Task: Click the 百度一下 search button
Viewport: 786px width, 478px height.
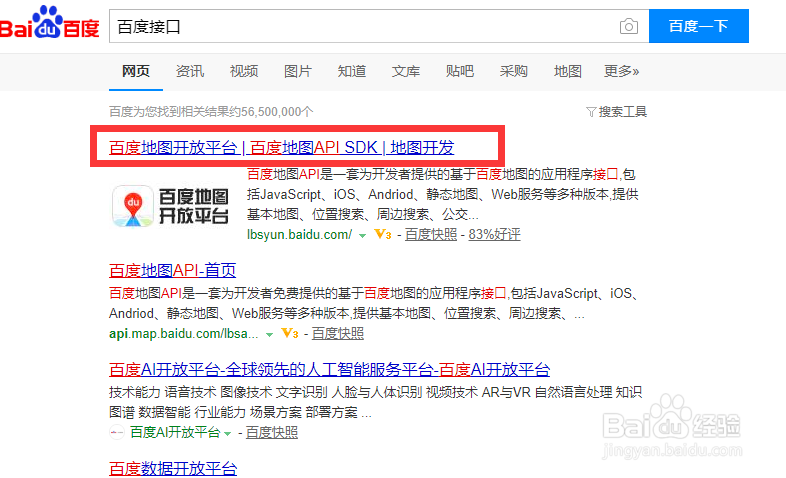Action: click(x=698, y=26)
